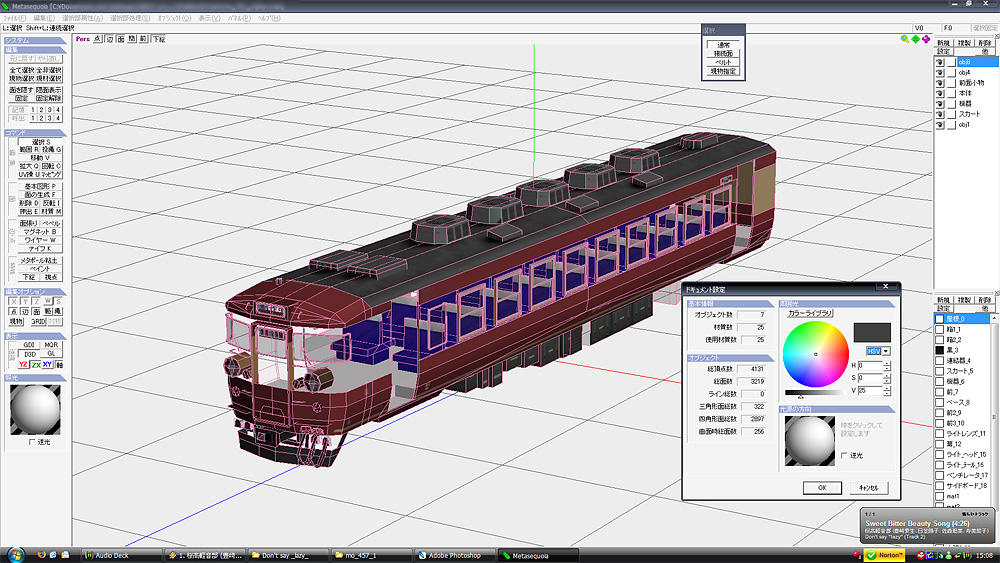Click 全て選択 select all button
Screen dimensions: 1000x563
[22, 70]
